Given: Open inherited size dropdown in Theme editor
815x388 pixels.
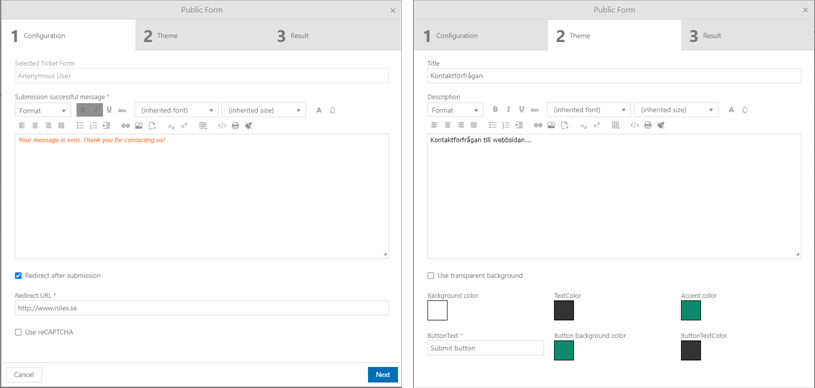Looking at the screenshot, I should point(676,110).
